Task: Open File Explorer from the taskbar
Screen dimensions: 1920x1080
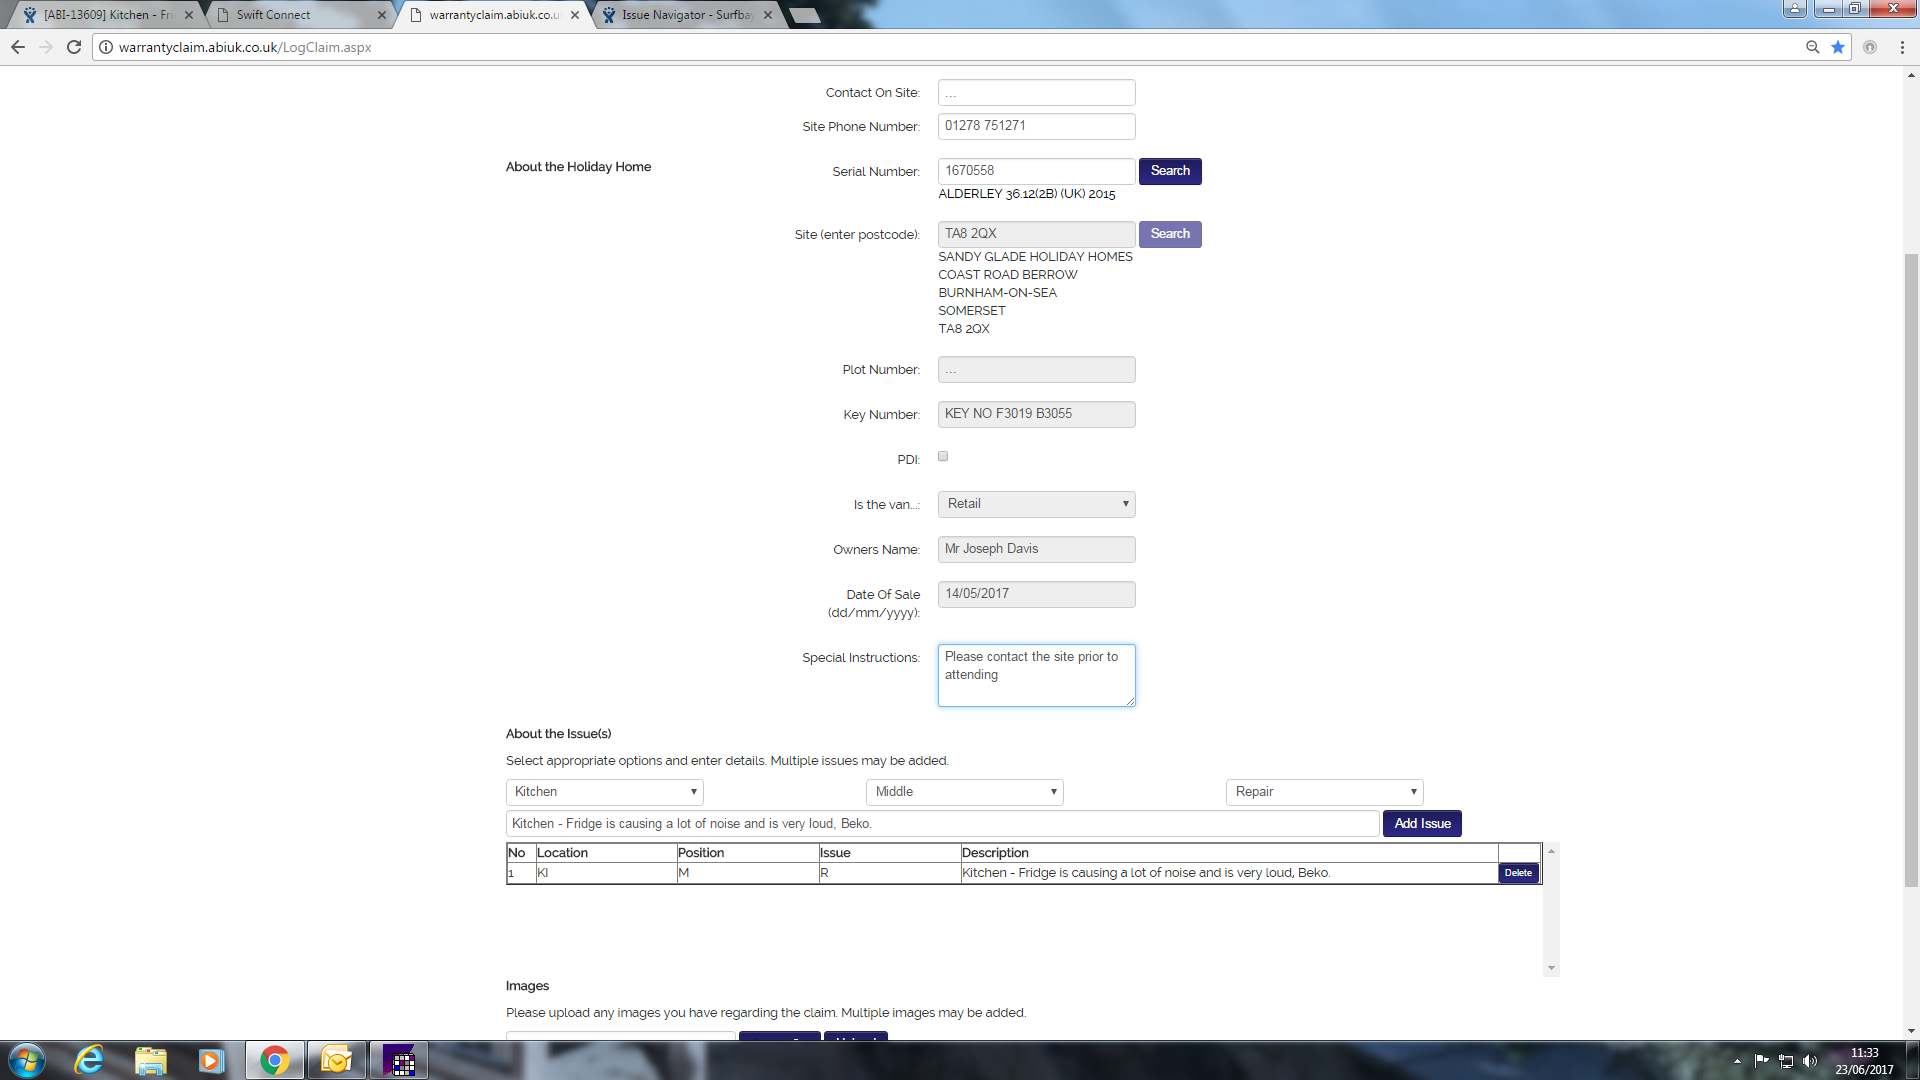Action: tap(150, 1060)
